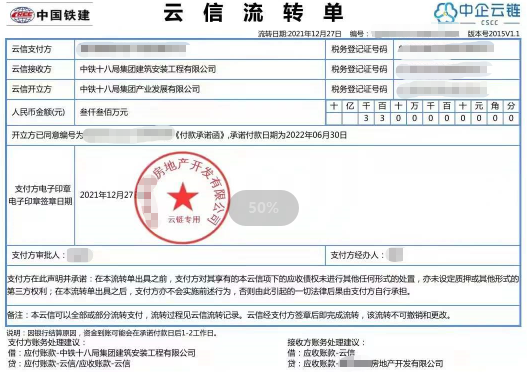527x372 pixels.
Task: Click the 借：应收账款-云信 line
Action: (x=321, y=353)
